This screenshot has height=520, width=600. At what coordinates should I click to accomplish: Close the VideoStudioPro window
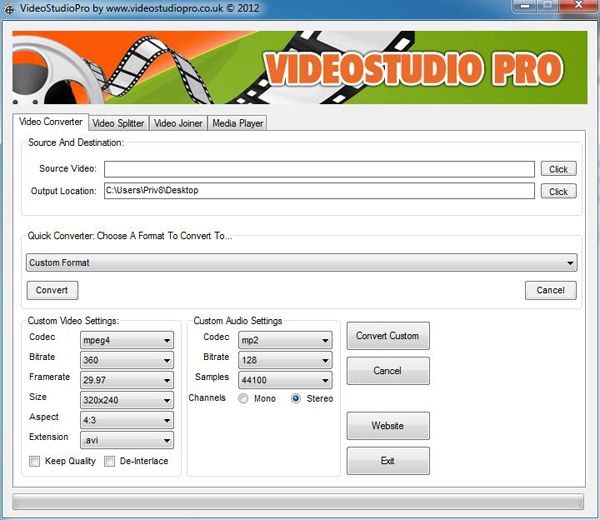click(578, 5)
